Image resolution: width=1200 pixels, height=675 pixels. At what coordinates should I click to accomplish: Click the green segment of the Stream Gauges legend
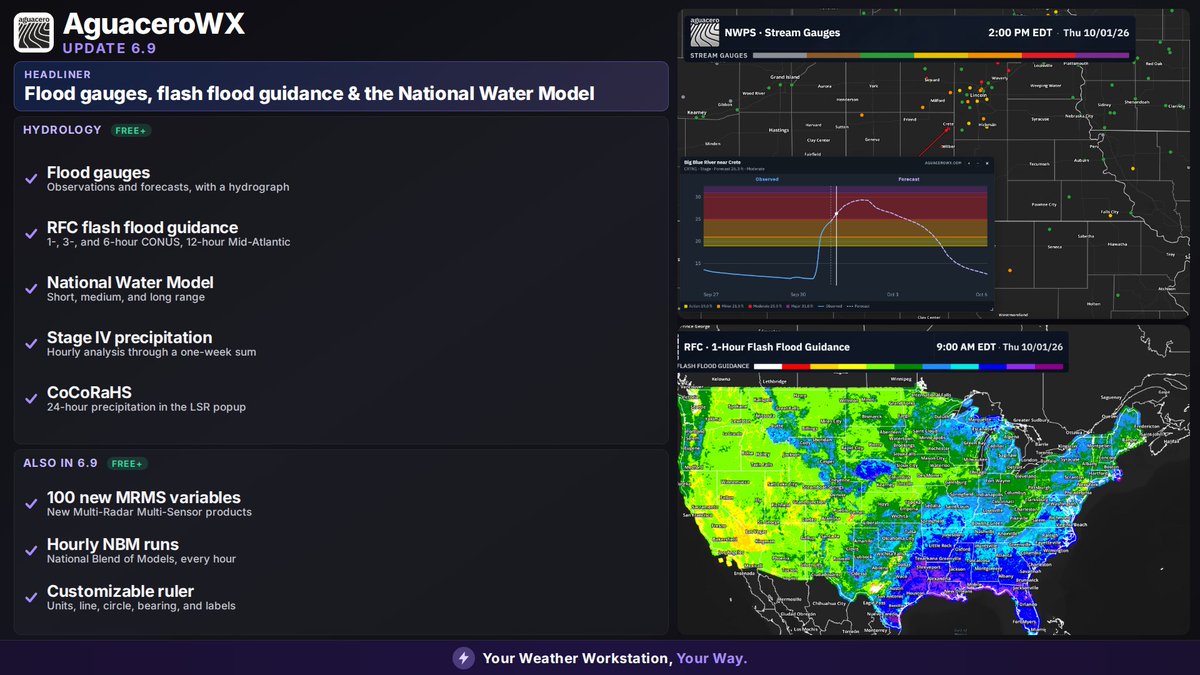pyautogui.click(x=887, y=55)
